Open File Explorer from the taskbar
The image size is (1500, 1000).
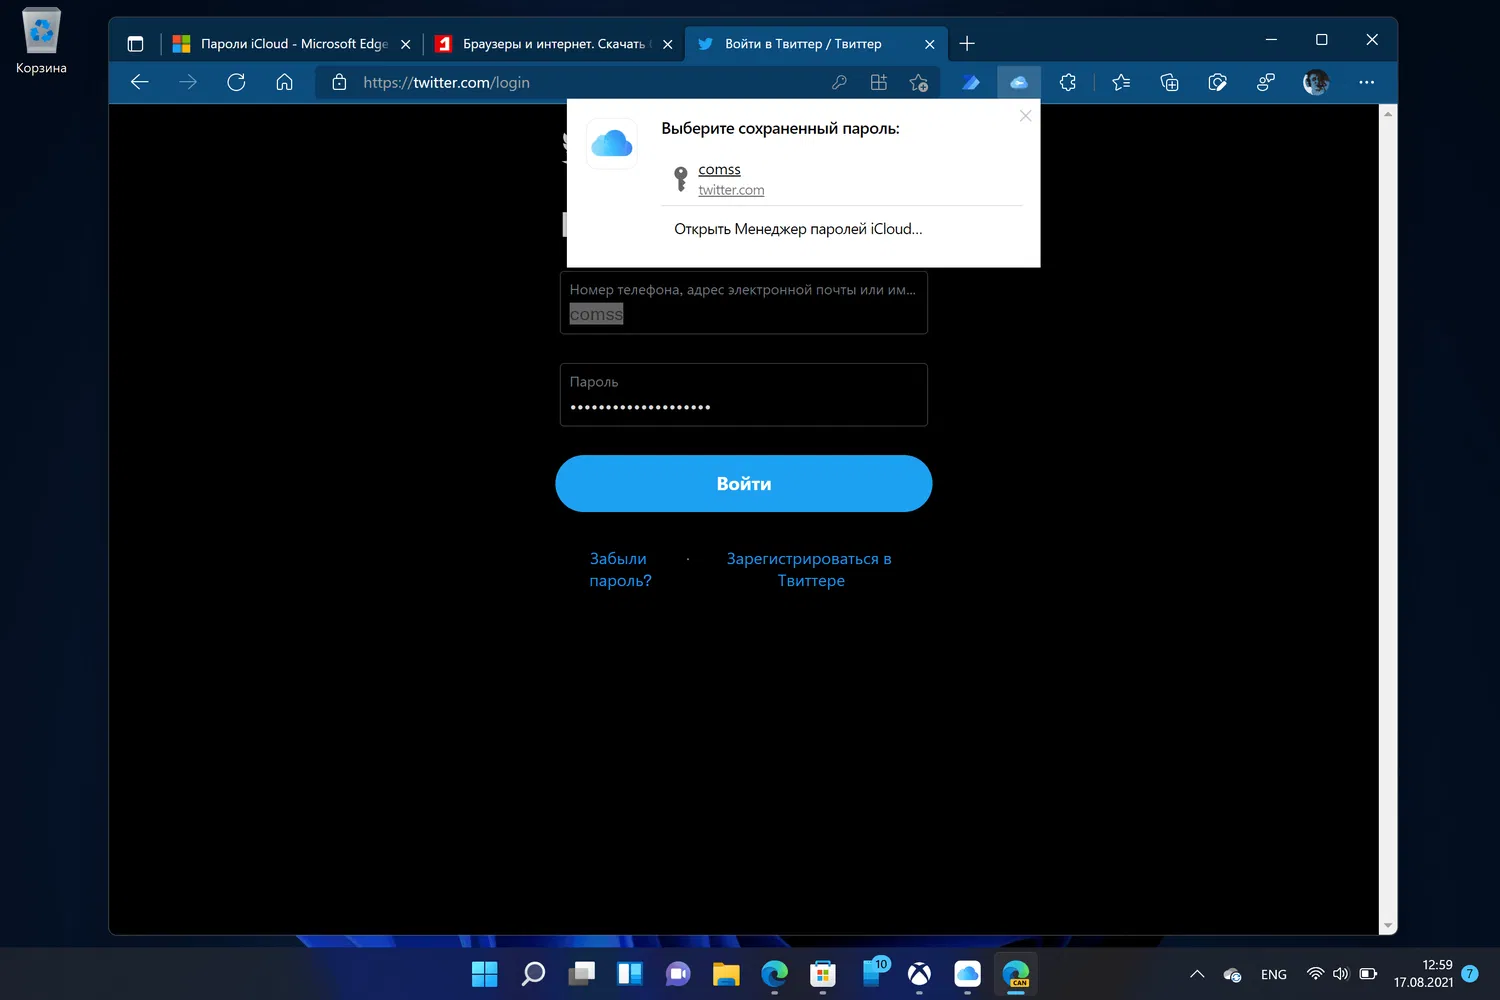[x=726, y=974]
